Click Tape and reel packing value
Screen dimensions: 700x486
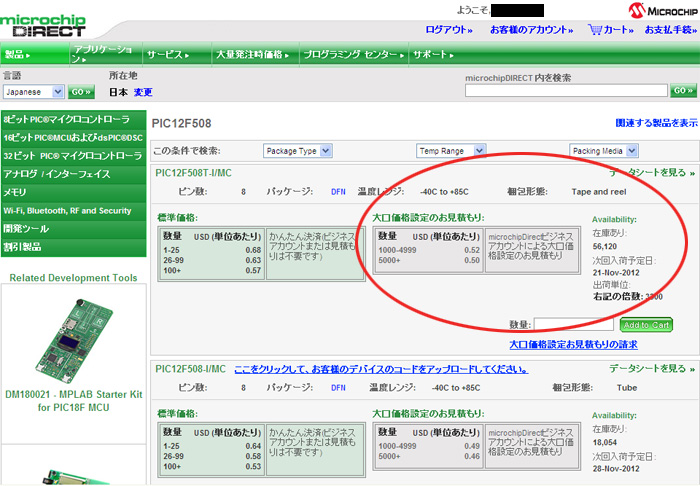tap(599, 192)
